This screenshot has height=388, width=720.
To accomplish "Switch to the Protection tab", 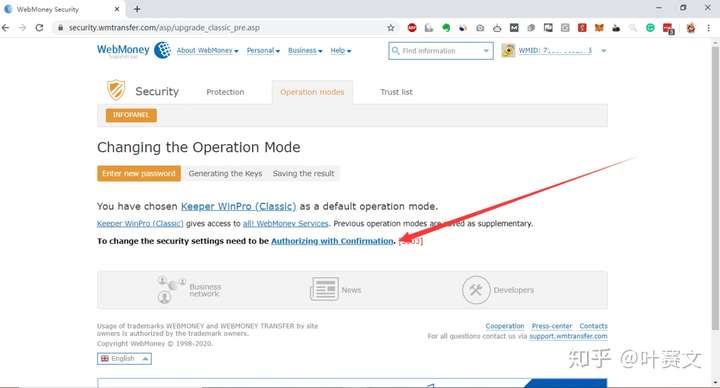I will pos(225,92).
